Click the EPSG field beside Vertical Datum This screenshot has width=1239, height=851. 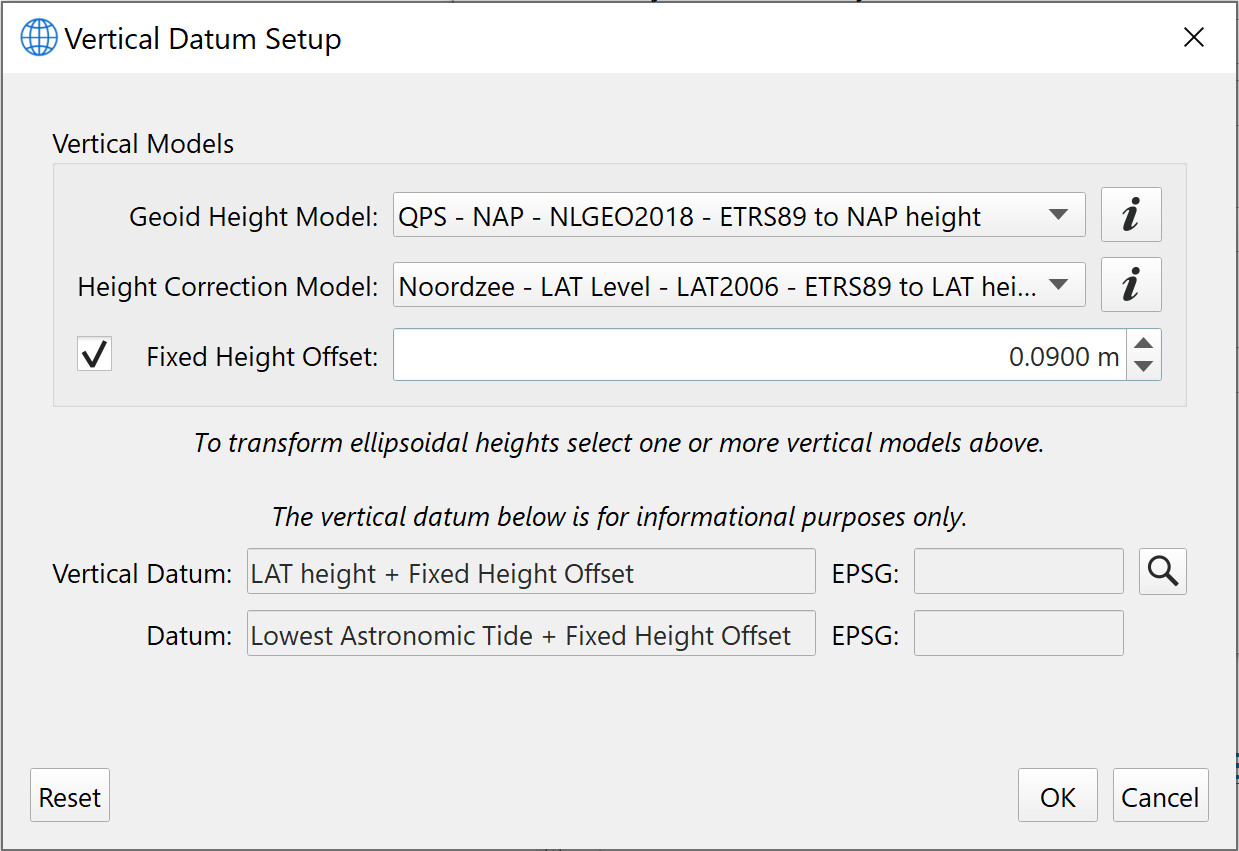[1018, 572]
